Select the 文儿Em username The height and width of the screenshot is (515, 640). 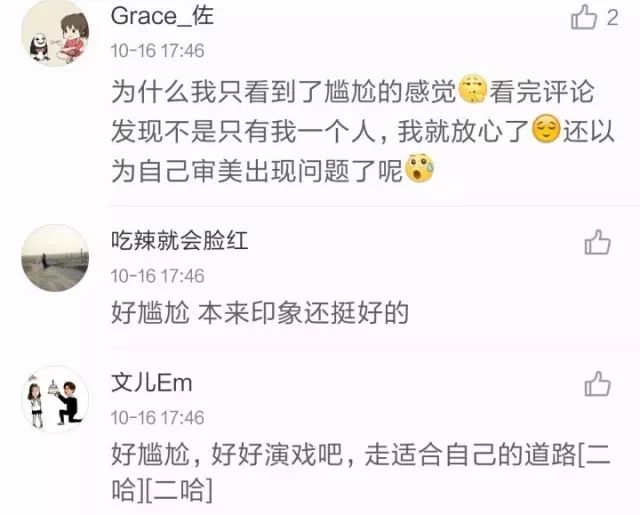point(151,383)
